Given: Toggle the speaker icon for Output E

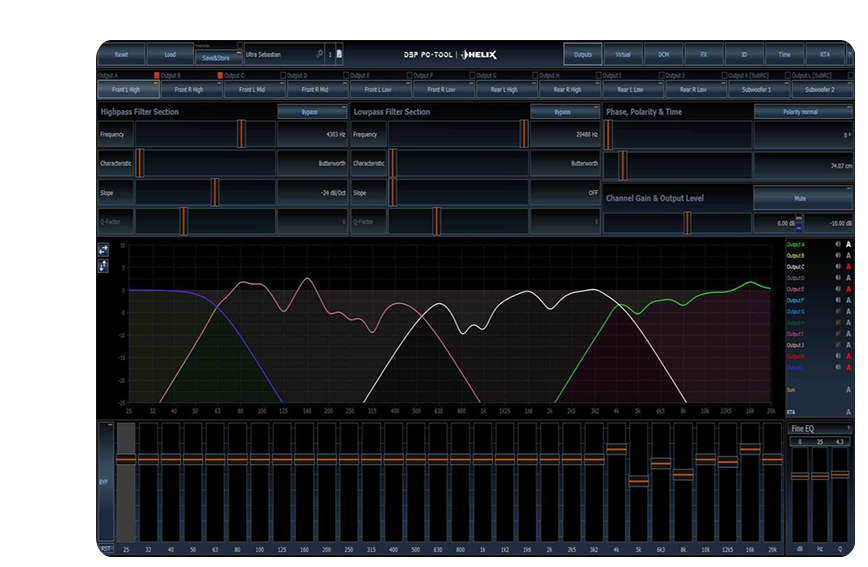Looking at the screenshot, I should 837,289.
